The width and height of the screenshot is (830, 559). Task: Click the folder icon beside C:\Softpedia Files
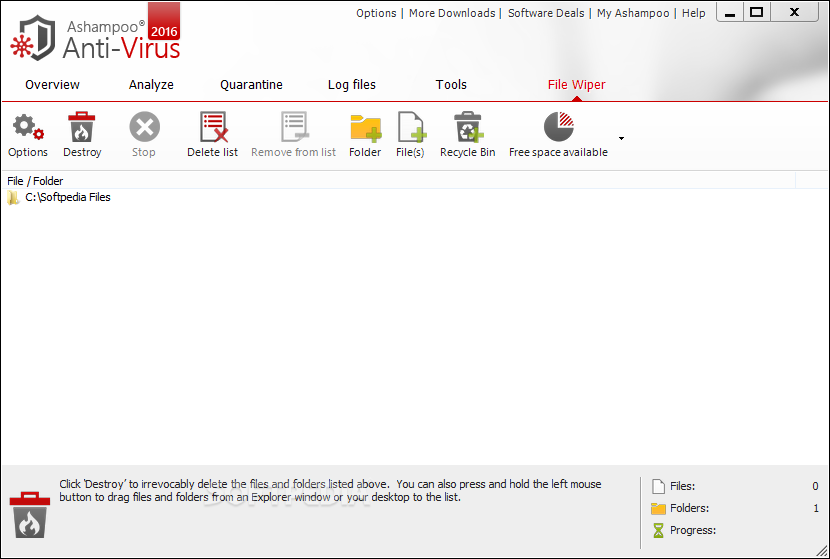tap(13, 198)
